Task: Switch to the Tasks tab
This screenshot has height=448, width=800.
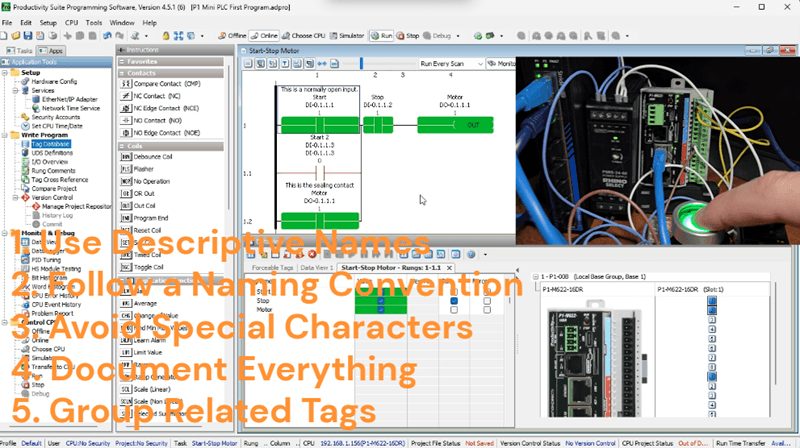Action: (19, 51)
